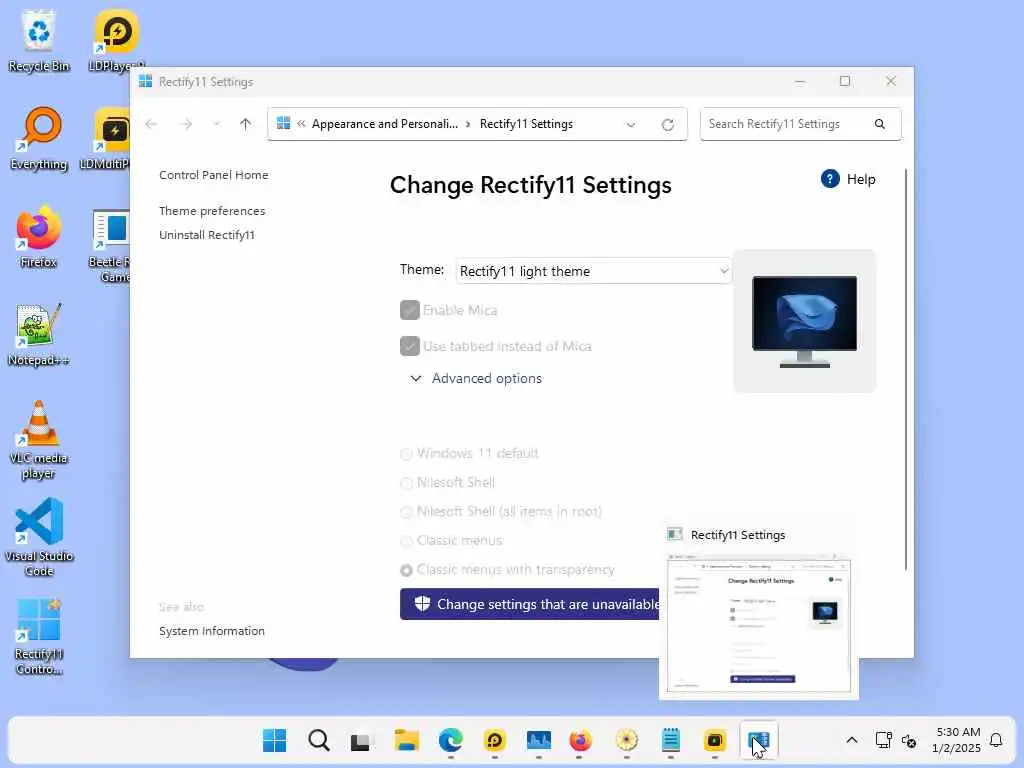Select the Visual Studio Code desktop shortcut
The width and height of the screenshot is (1024, 768).
click(39, 537)
